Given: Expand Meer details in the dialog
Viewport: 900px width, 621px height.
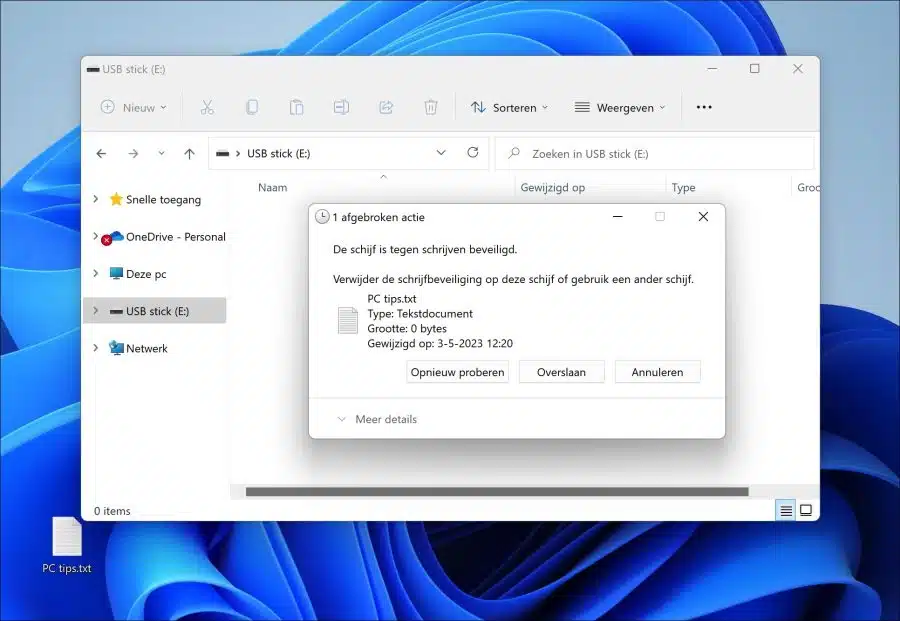Looking at the screenshot, I should pyautogui.click(x=377, y=420).
